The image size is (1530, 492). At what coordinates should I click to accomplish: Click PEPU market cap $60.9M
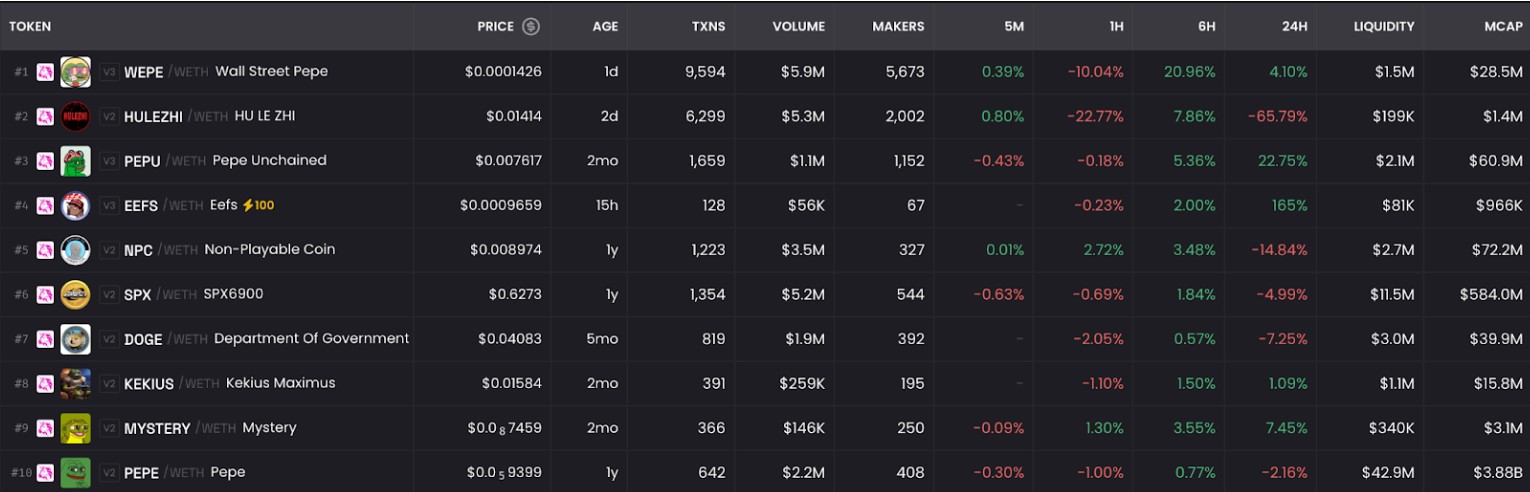click(x=1495, y=161)
